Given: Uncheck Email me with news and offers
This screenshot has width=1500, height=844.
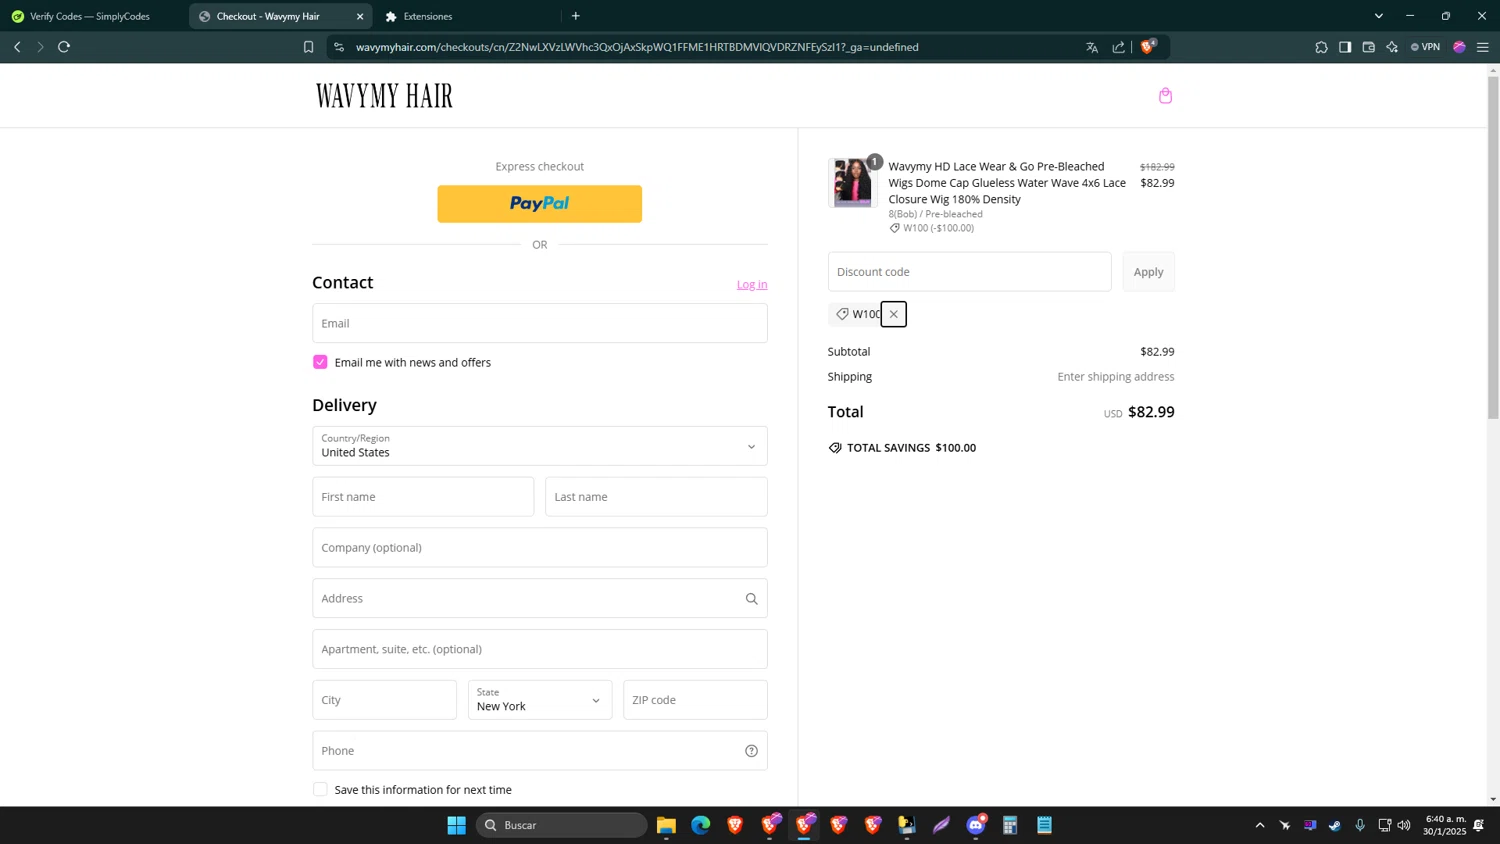Looking at the screenshot, I should point(320,362).
